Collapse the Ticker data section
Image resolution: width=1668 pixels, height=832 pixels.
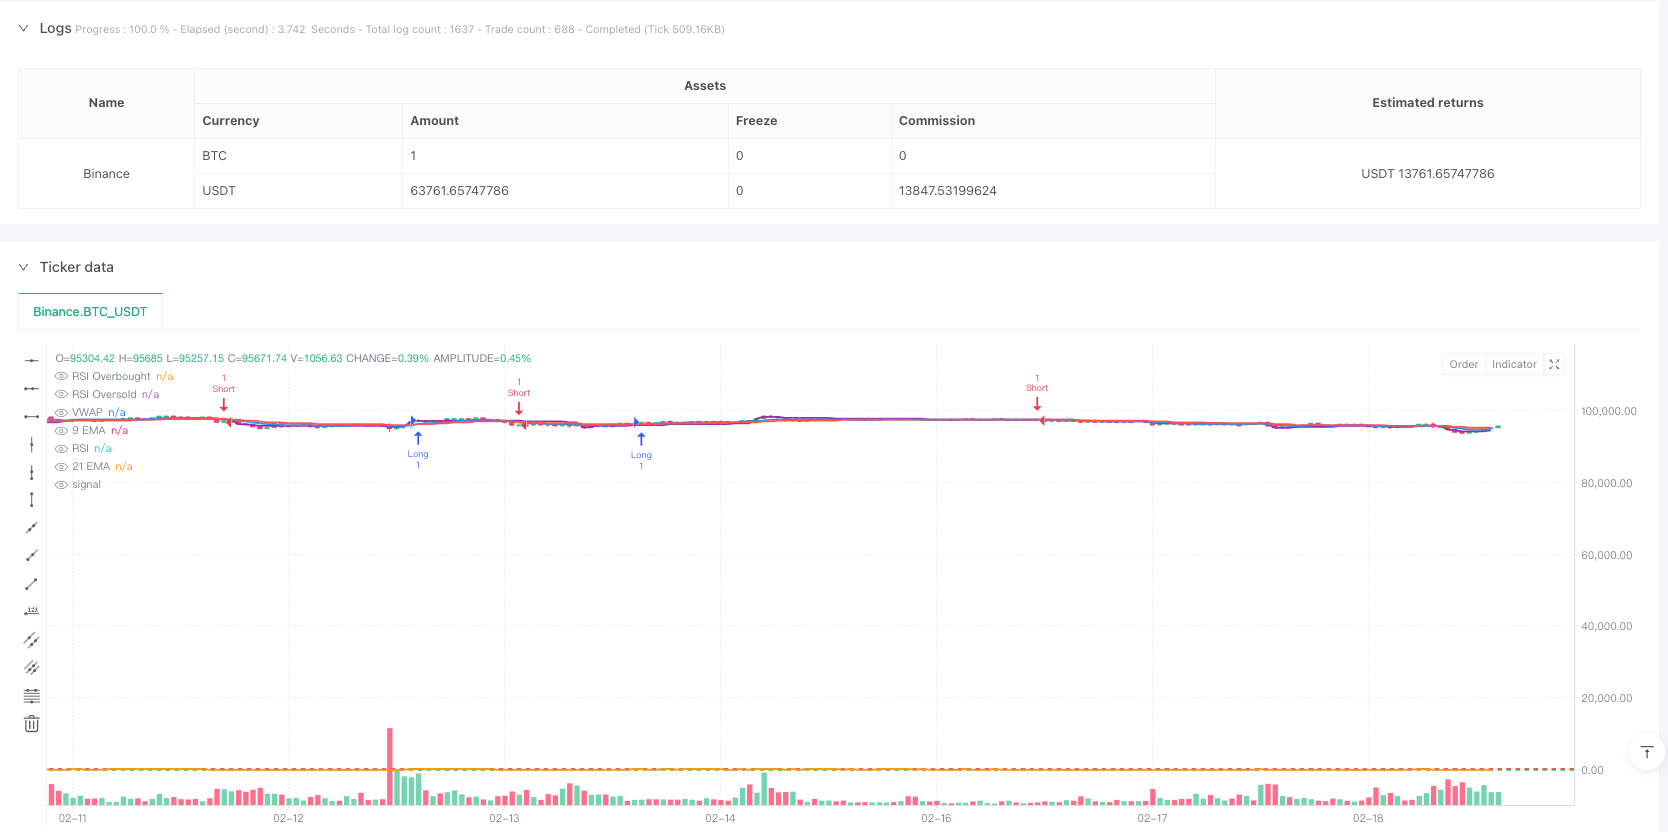pos(23,267)
